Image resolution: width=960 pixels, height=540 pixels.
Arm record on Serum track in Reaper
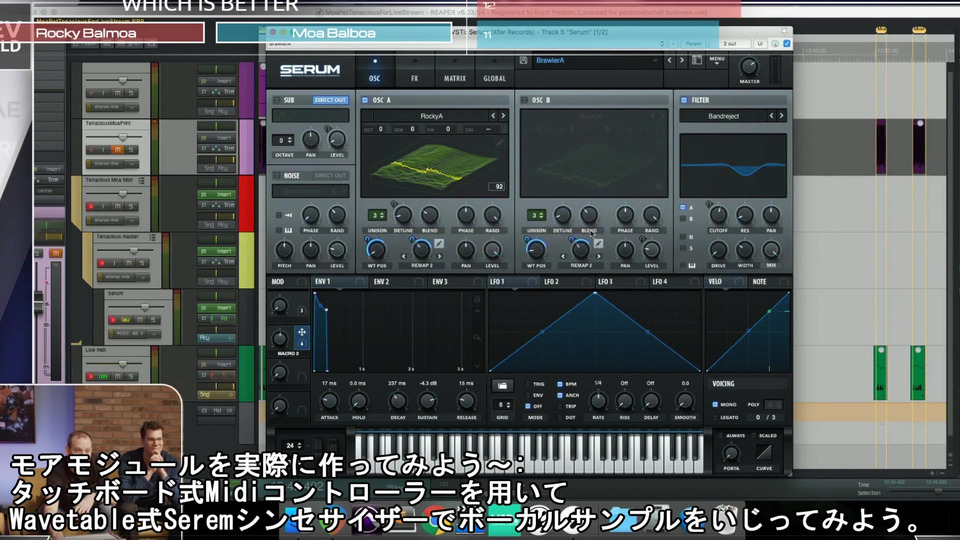click(x=112, y=320)
